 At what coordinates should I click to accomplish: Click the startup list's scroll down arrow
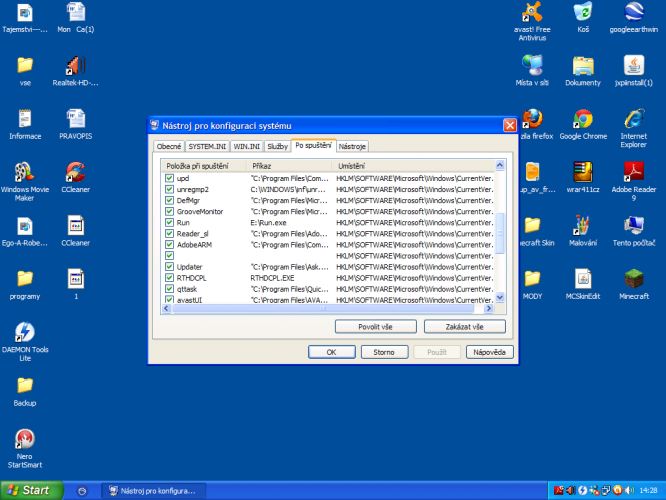[500, 297]
